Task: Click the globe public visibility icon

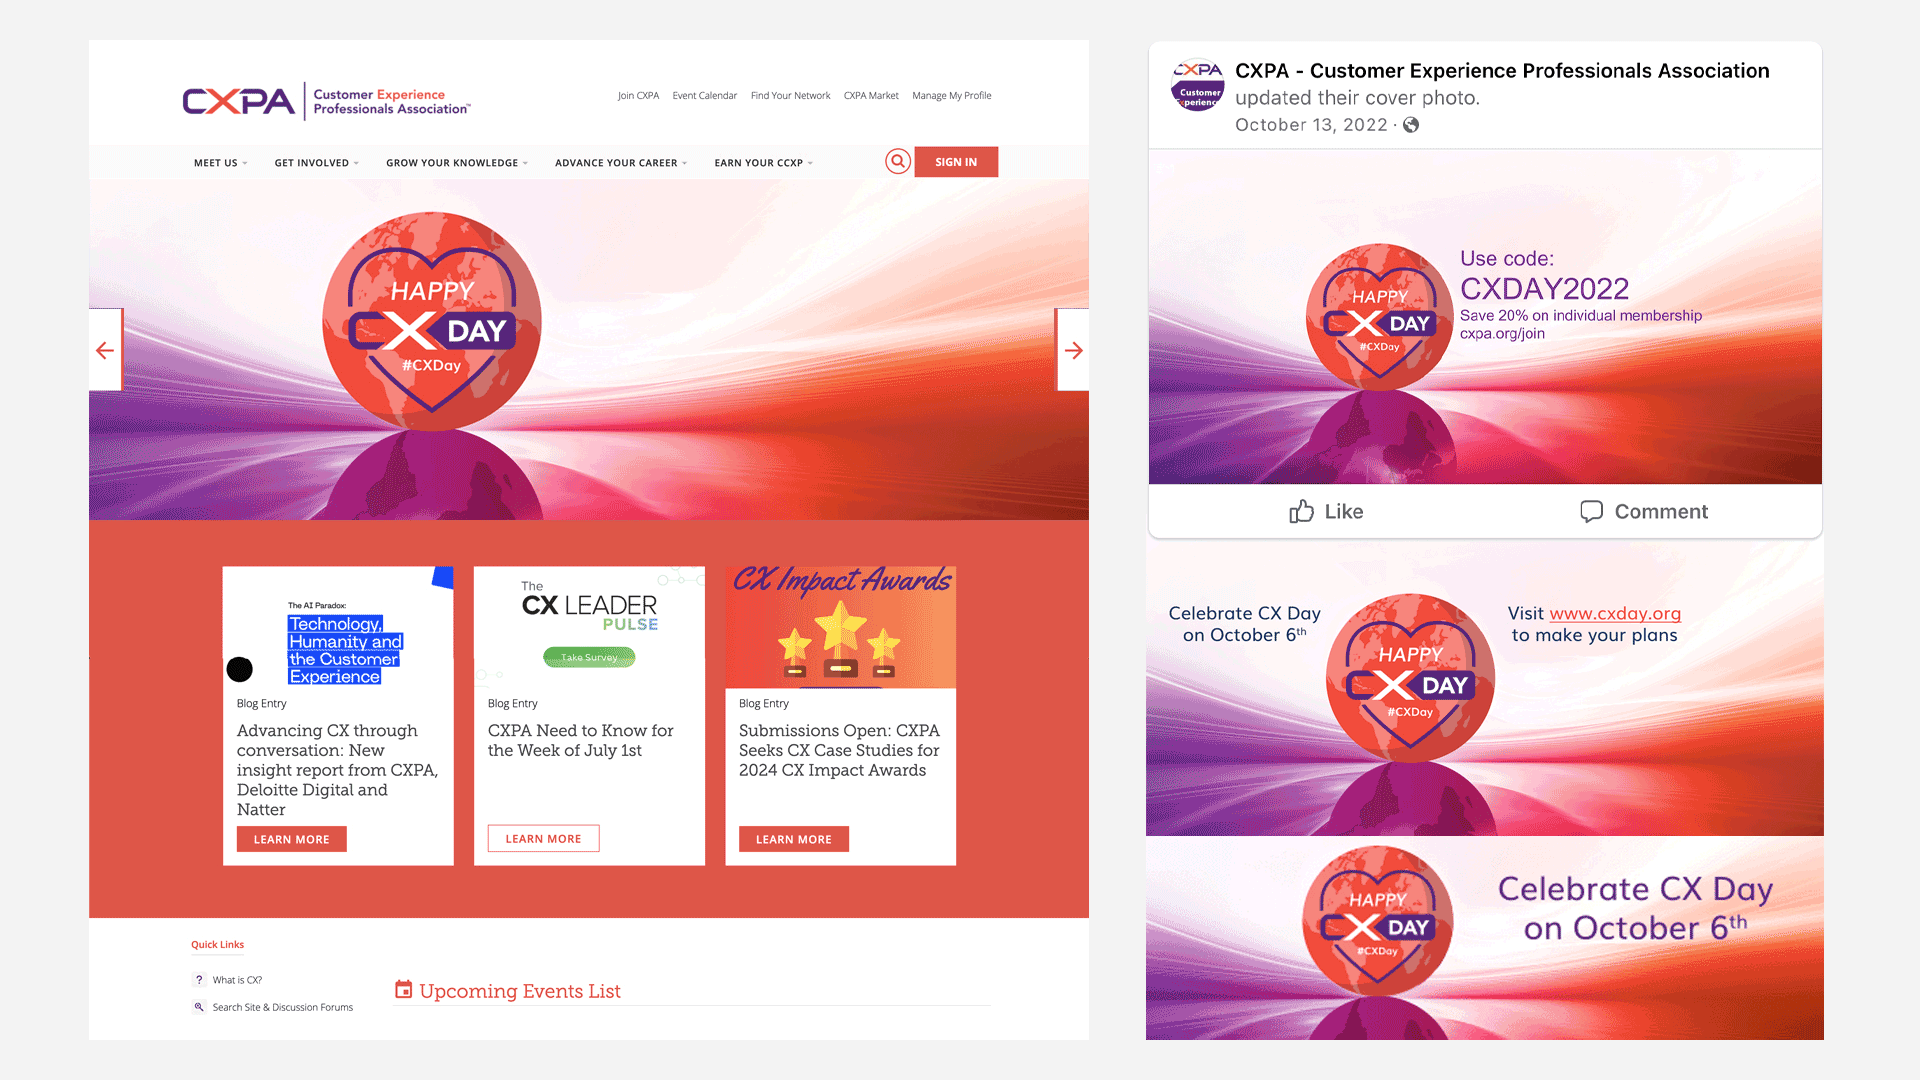Action: [x=1411, y=125]
